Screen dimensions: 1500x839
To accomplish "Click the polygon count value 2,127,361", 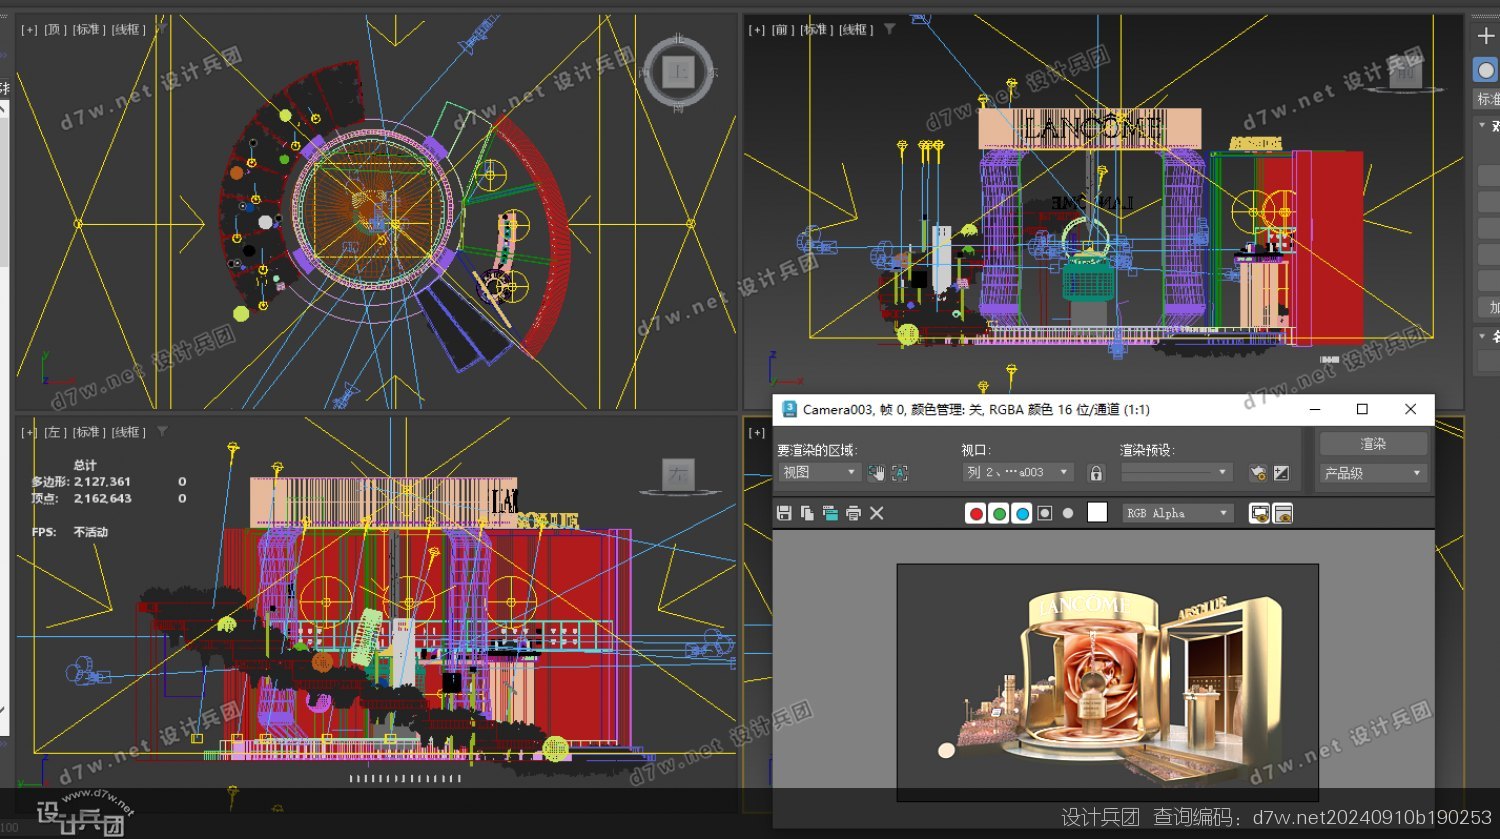I will [102, 481].
